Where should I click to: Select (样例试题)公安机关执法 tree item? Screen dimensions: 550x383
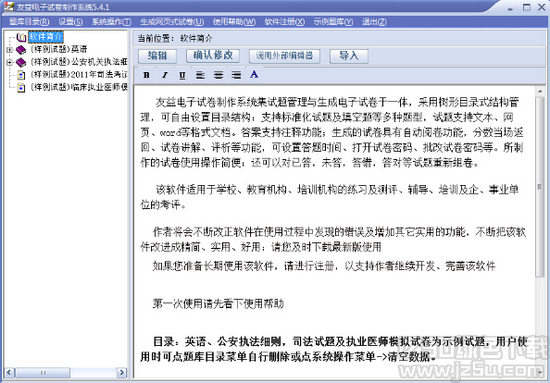tap(79, 62)
